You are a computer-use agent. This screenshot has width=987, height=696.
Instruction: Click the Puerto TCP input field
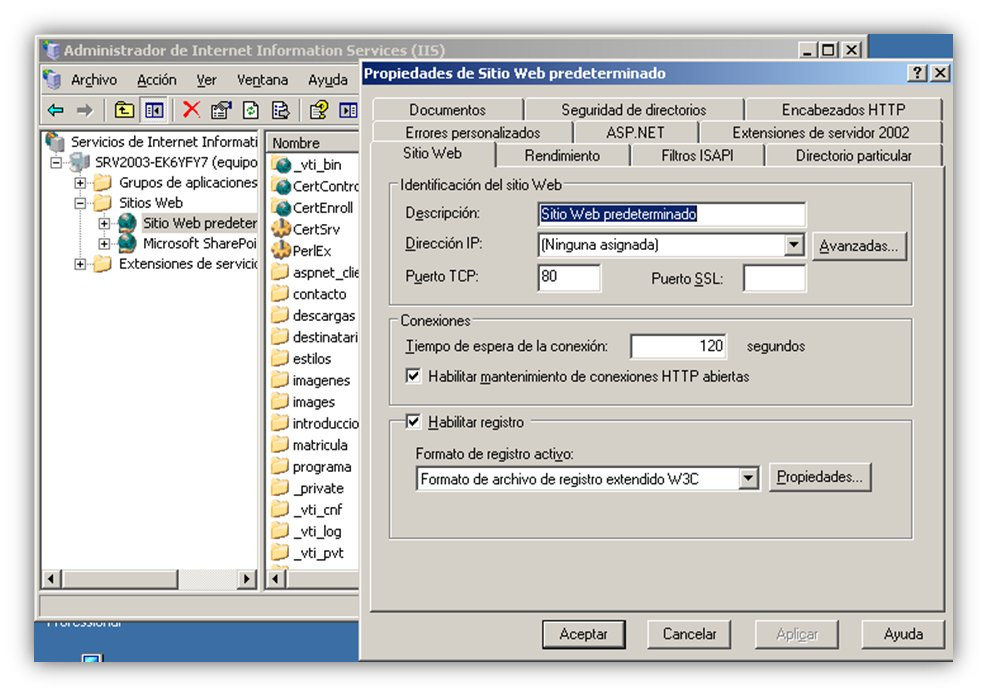pos(569,278)
